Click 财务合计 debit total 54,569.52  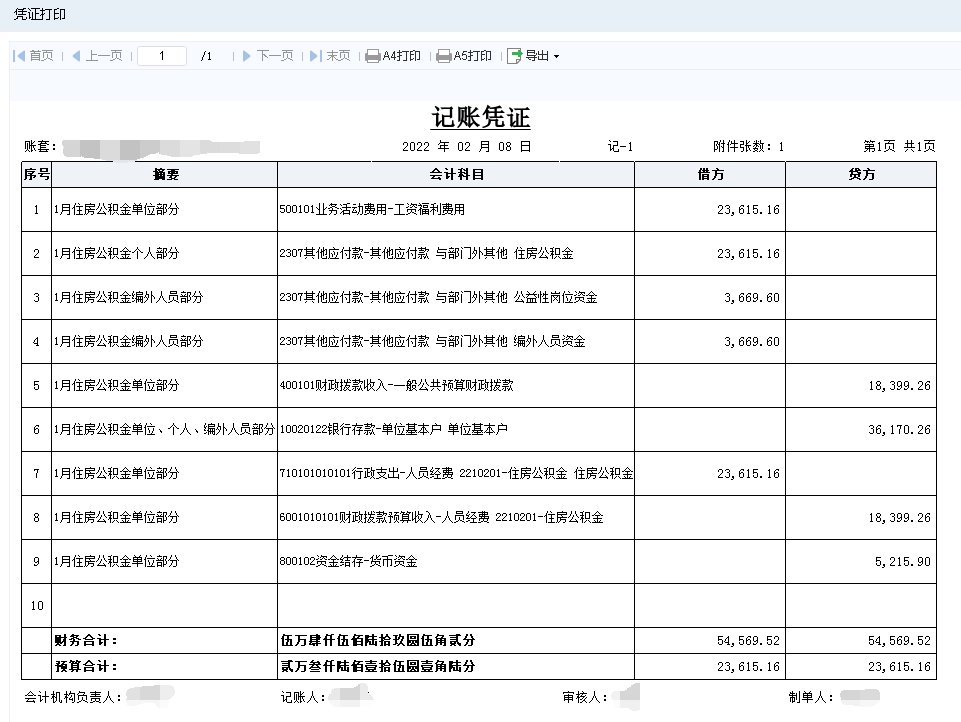click(748, 640)
